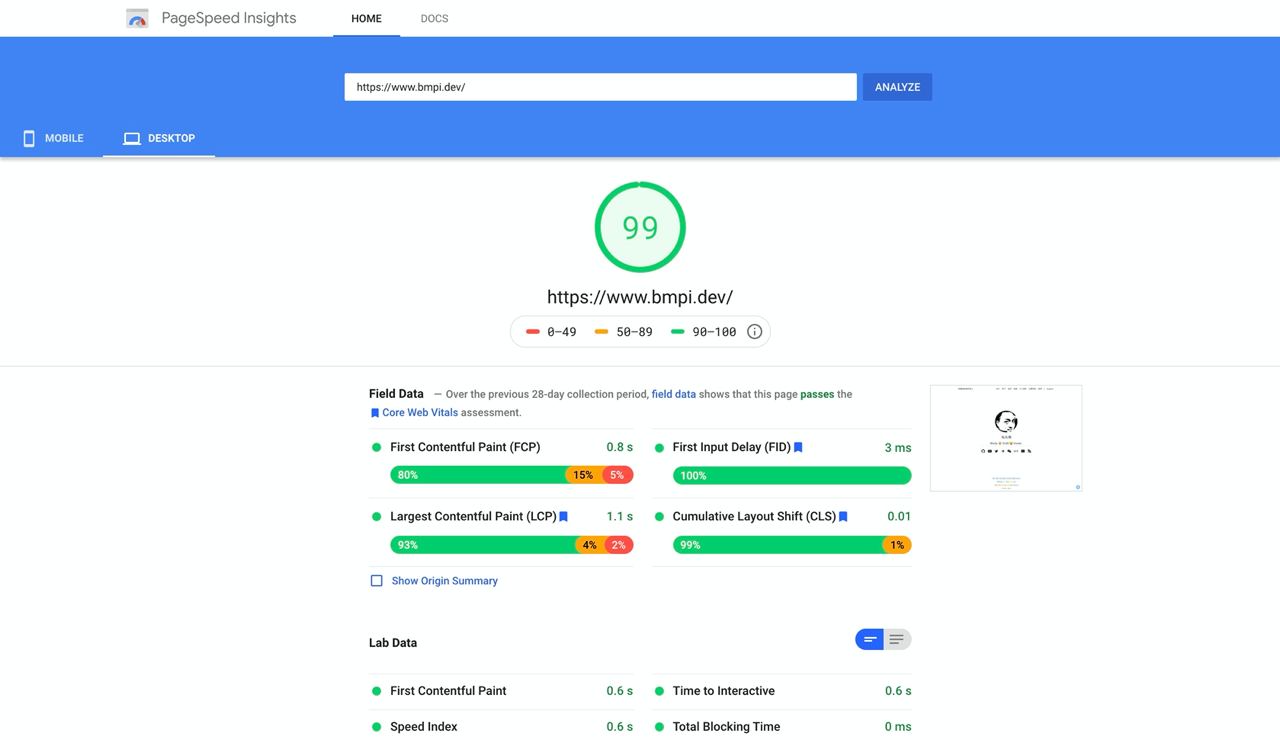Open the field data link
The image size is (1280, 740).
[x=673, y=394]
